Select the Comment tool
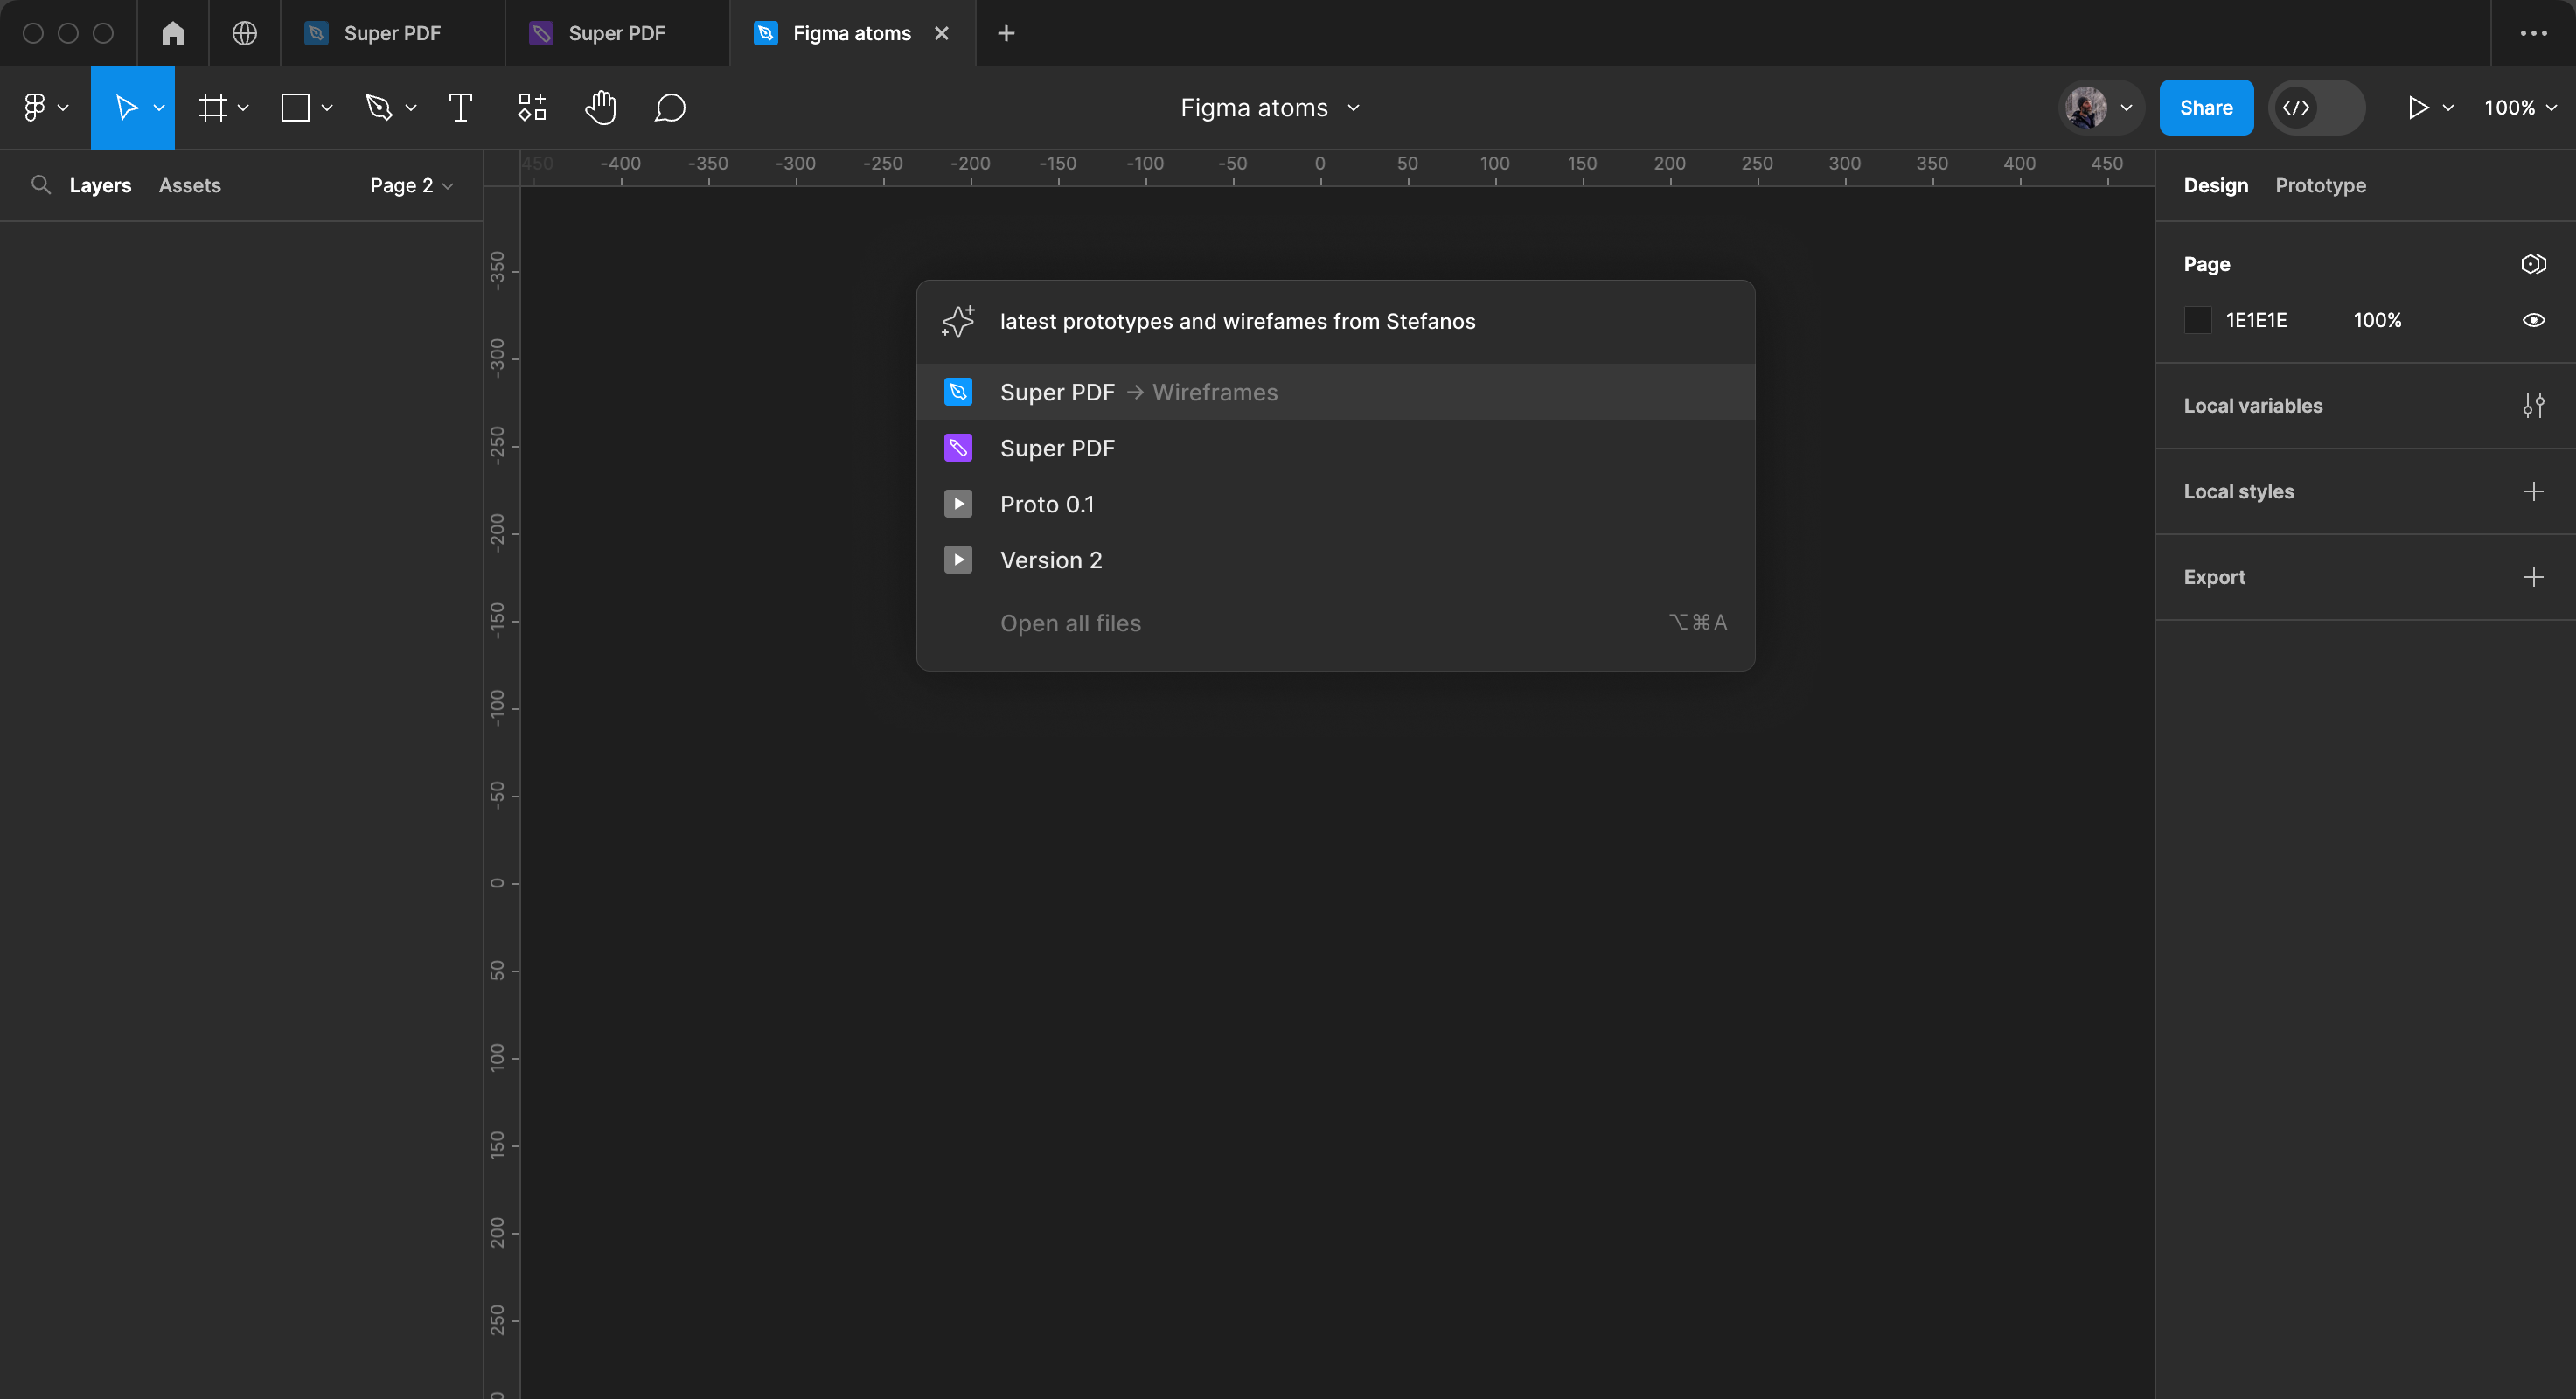Image resolution: width=2576 pixels, height=1399 pixels. pyautogui.click(x=669, y=107)
